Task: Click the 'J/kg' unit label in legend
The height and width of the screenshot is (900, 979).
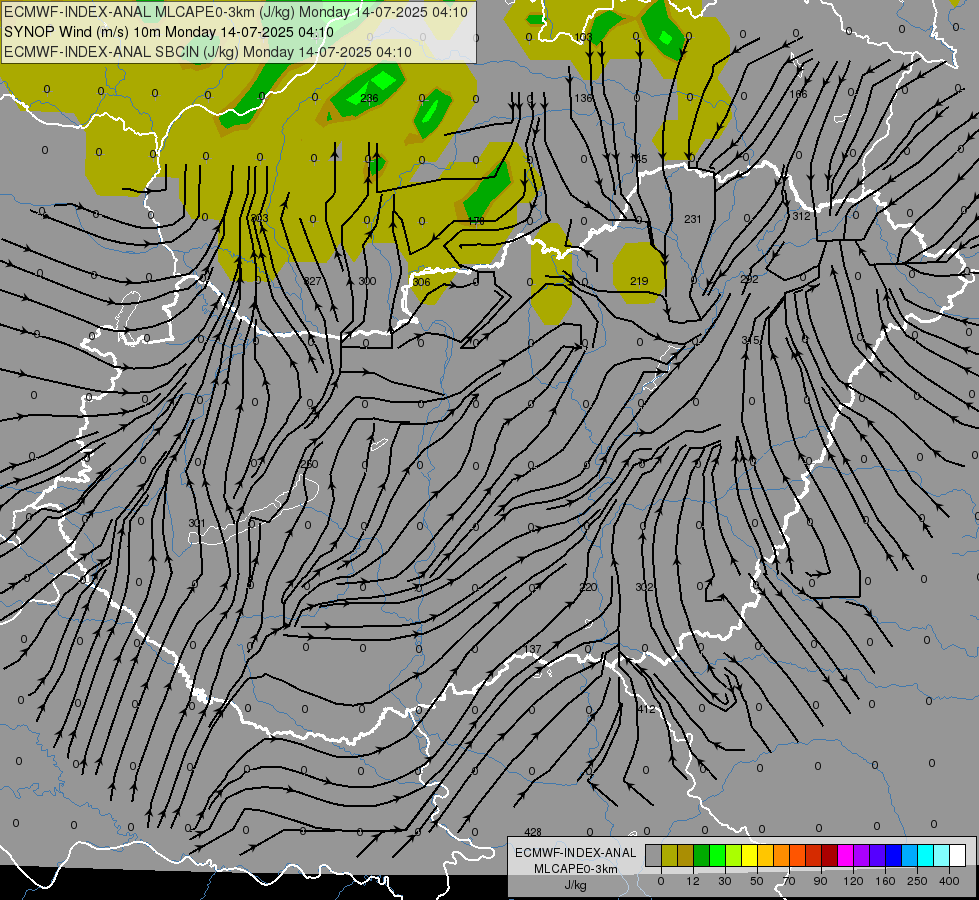Action: (576, 885)
